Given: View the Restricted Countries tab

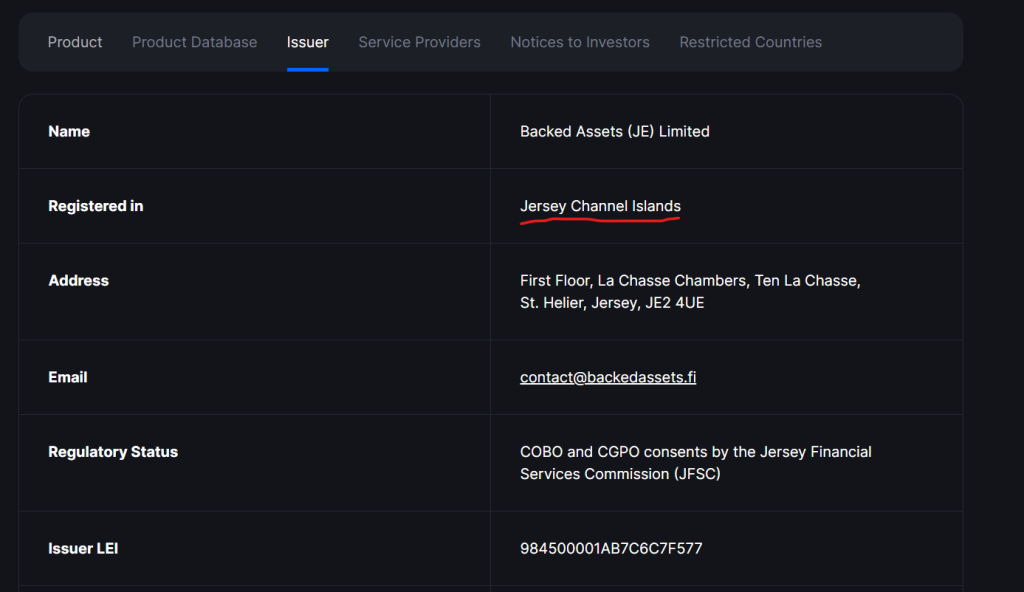Looking at the screenshot, I should [750, 42].
